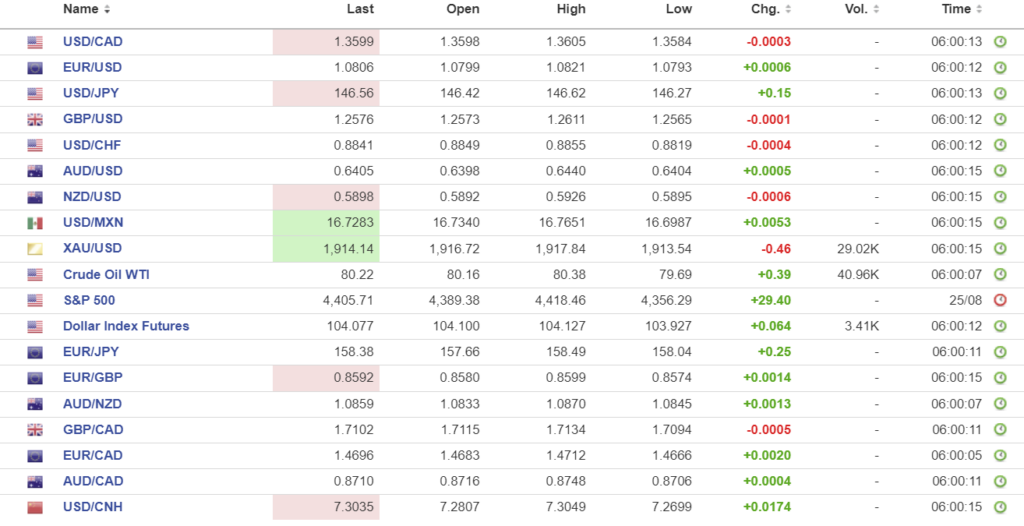Click the red clock icon for S&P 500
The width and height of the screenshot is (1024, 526).
tap(1000, 300)
